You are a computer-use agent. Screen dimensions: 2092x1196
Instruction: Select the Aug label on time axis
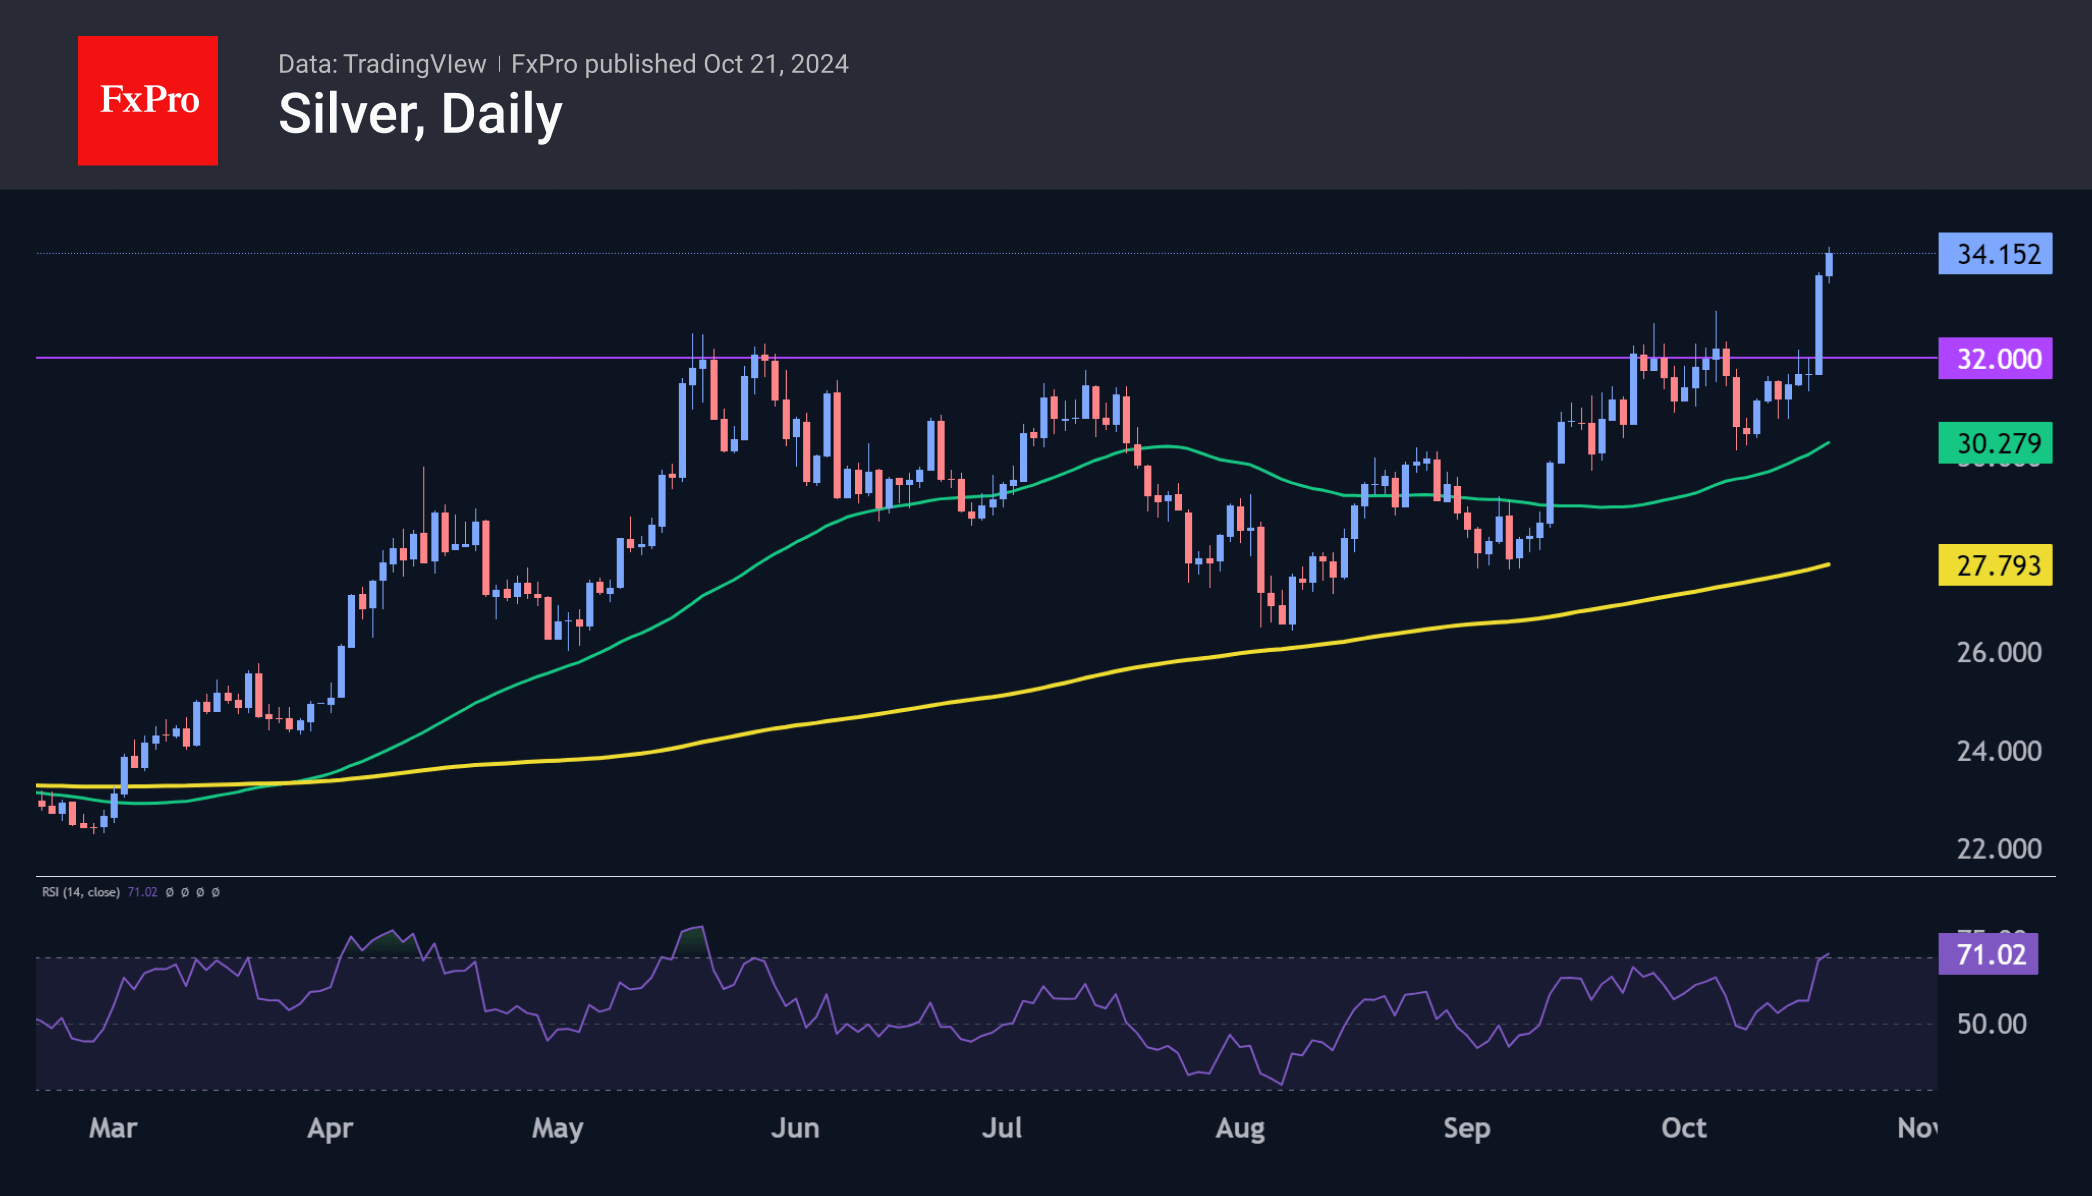[1240, 1128]
